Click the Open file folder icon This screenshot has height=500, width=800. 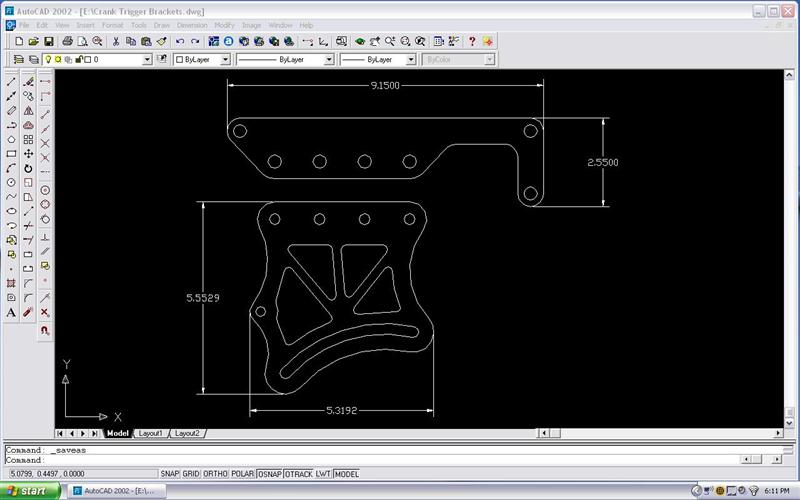33,42
